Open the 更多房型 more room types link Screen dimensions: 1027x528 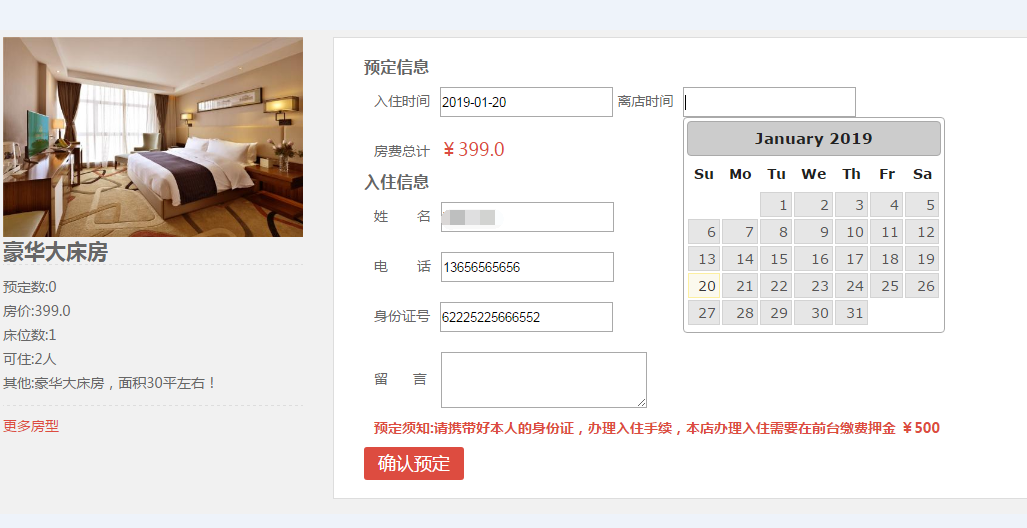31,426
